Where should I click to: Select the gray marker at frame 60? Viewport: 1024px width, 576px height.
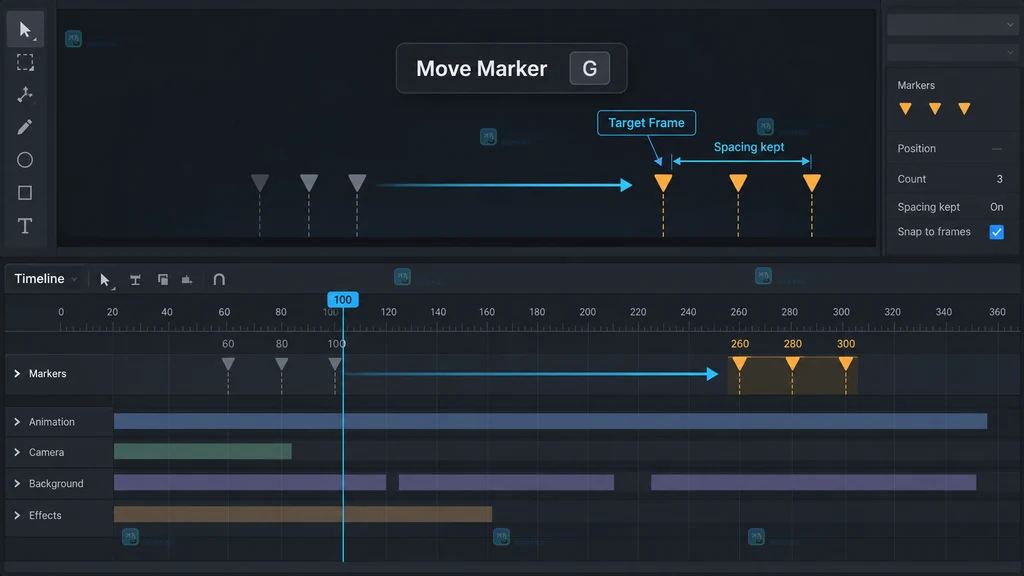click(228, 364)
